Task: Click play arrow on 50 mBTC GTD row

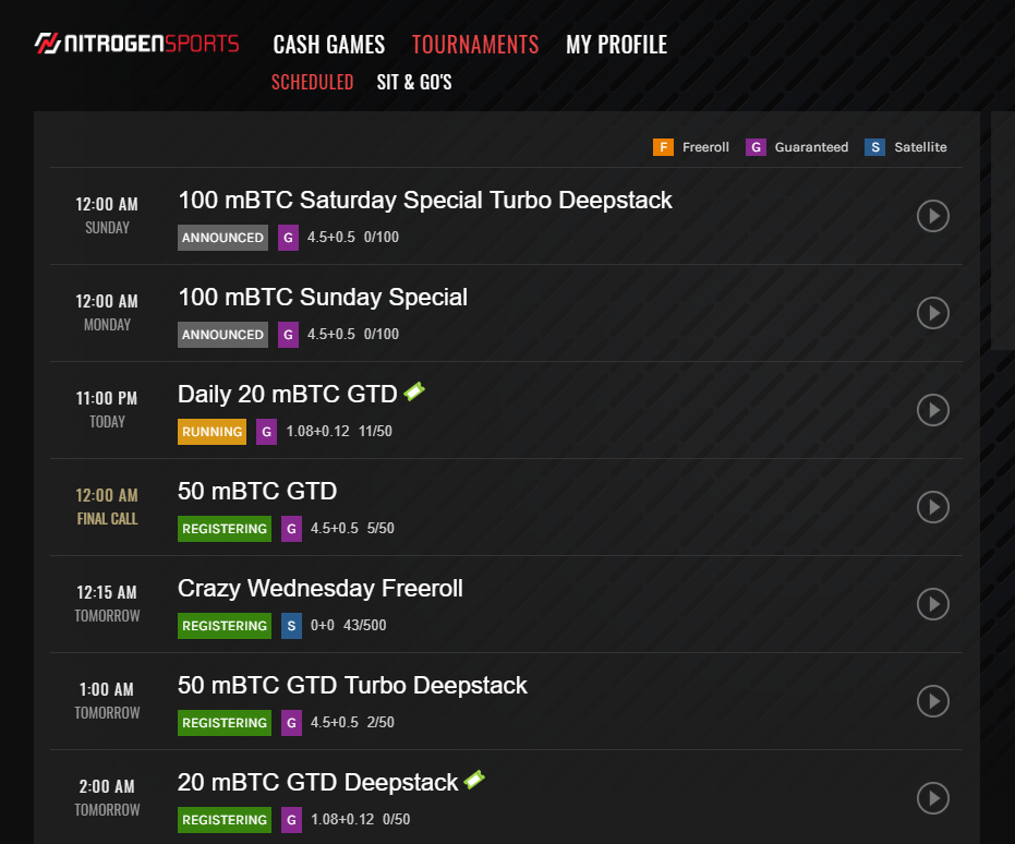Action: (x=932, y=507)
